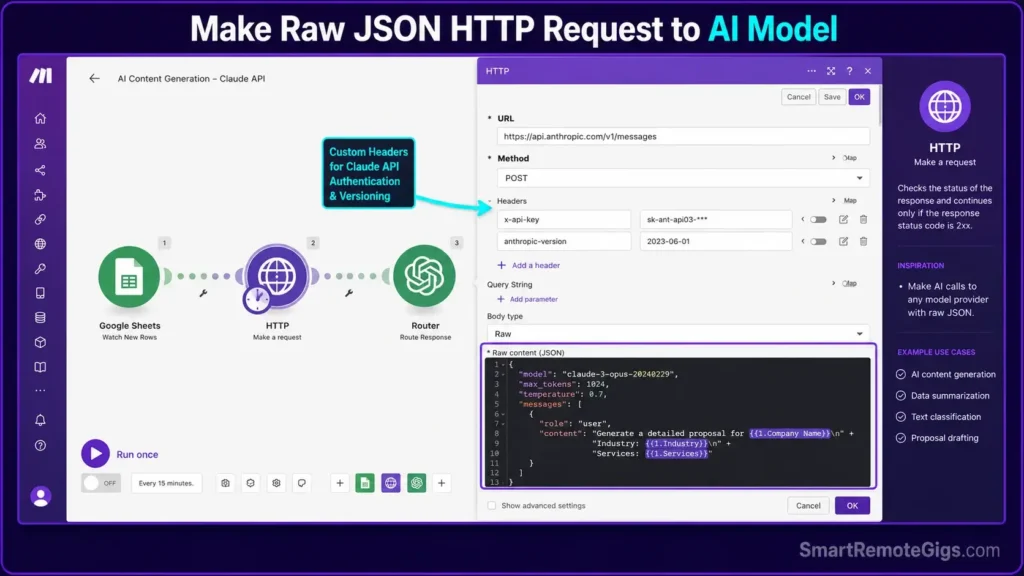Open the Keys icon in sidebar
Viewport: 1024px width, 576px height.
(x=40, y=268)
